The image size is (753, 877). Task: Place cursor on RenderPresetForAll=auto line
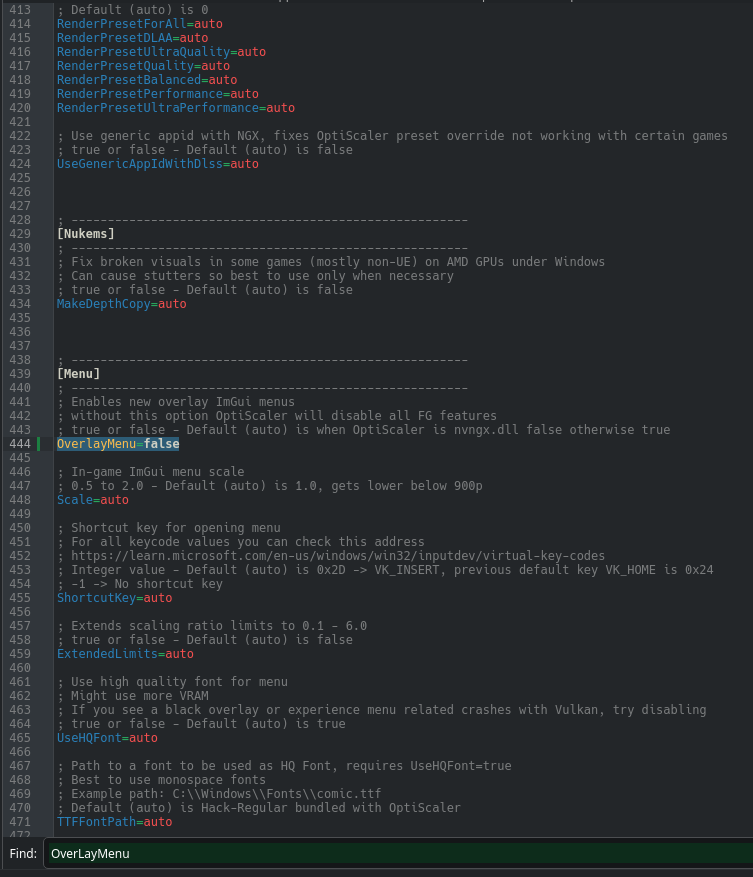(x=140, y=24)
